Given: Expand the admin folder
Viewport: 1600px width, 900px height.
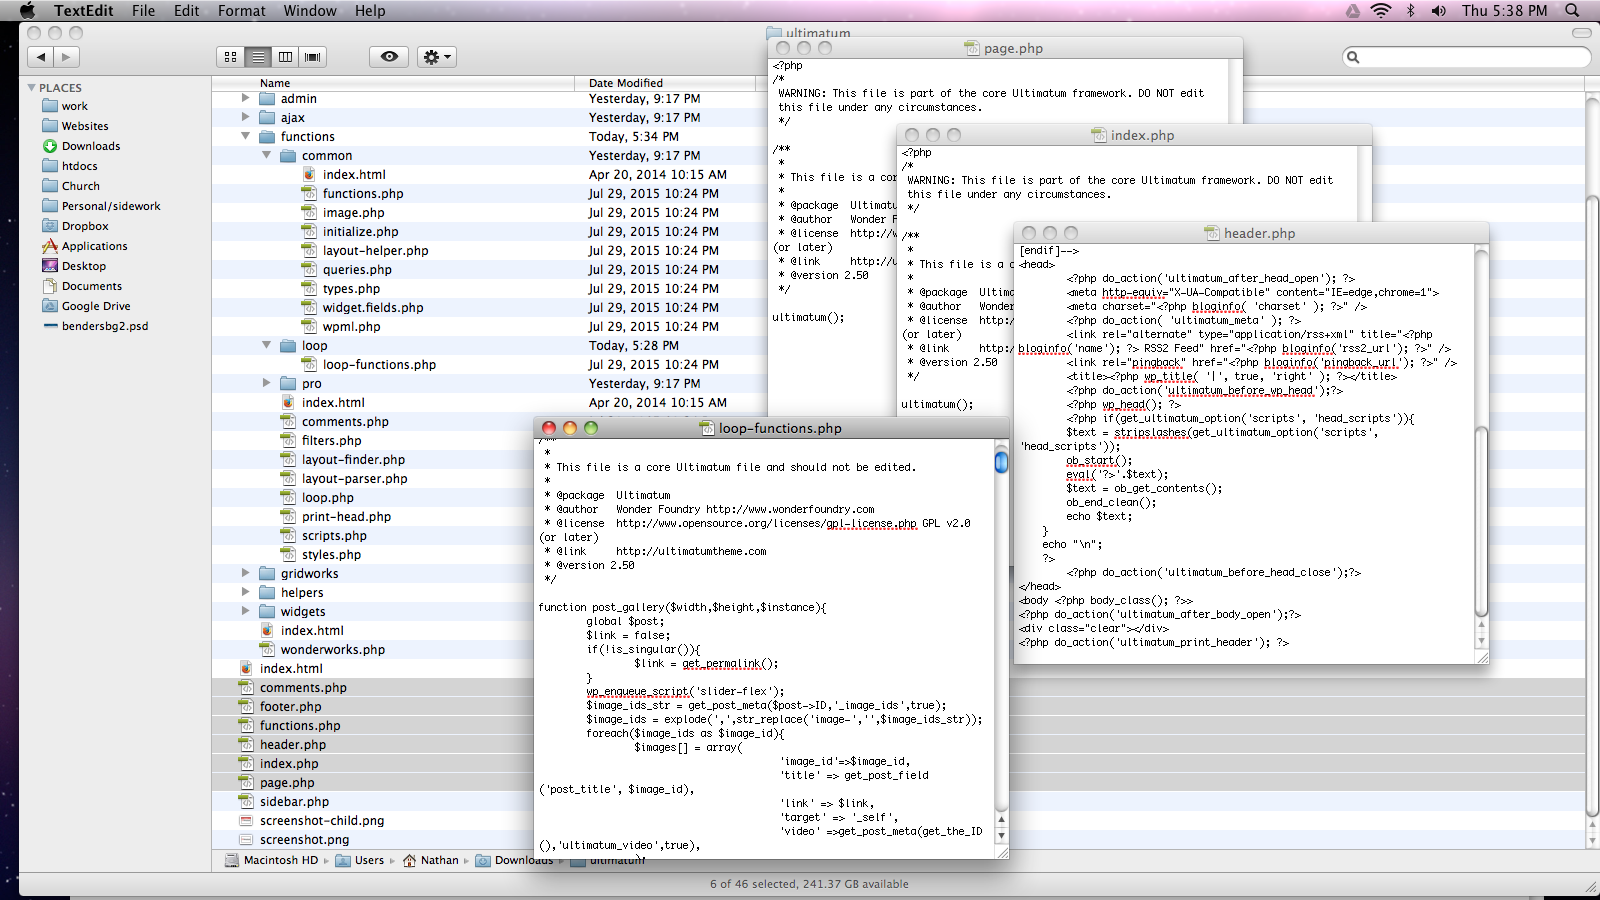Looking at the screenshot, I should tap(245, 98).
